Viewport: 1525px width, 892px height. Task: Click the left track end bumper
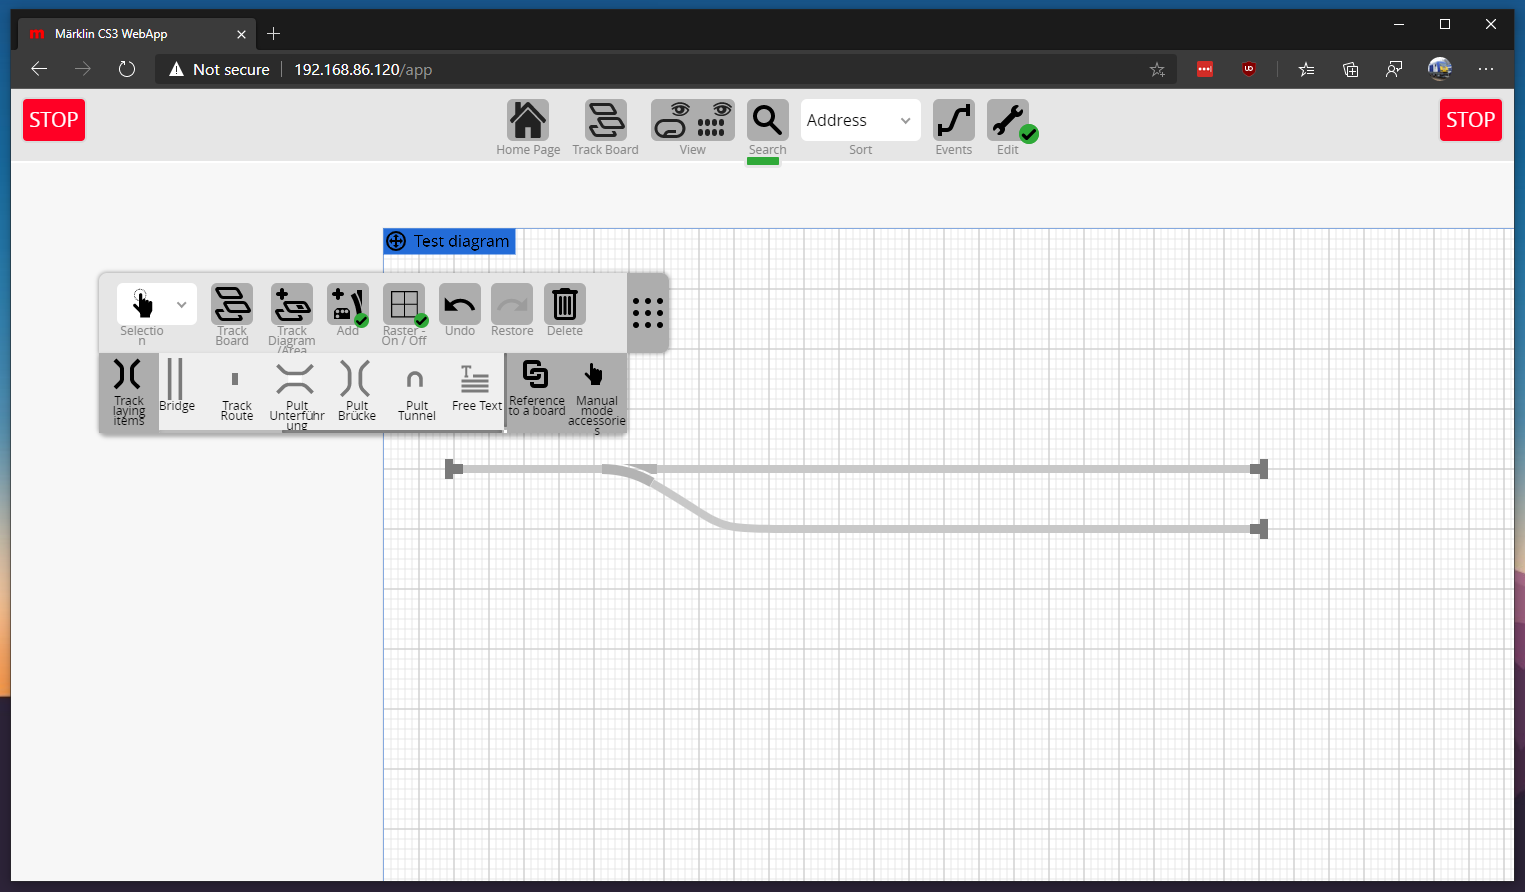point(453,469)
